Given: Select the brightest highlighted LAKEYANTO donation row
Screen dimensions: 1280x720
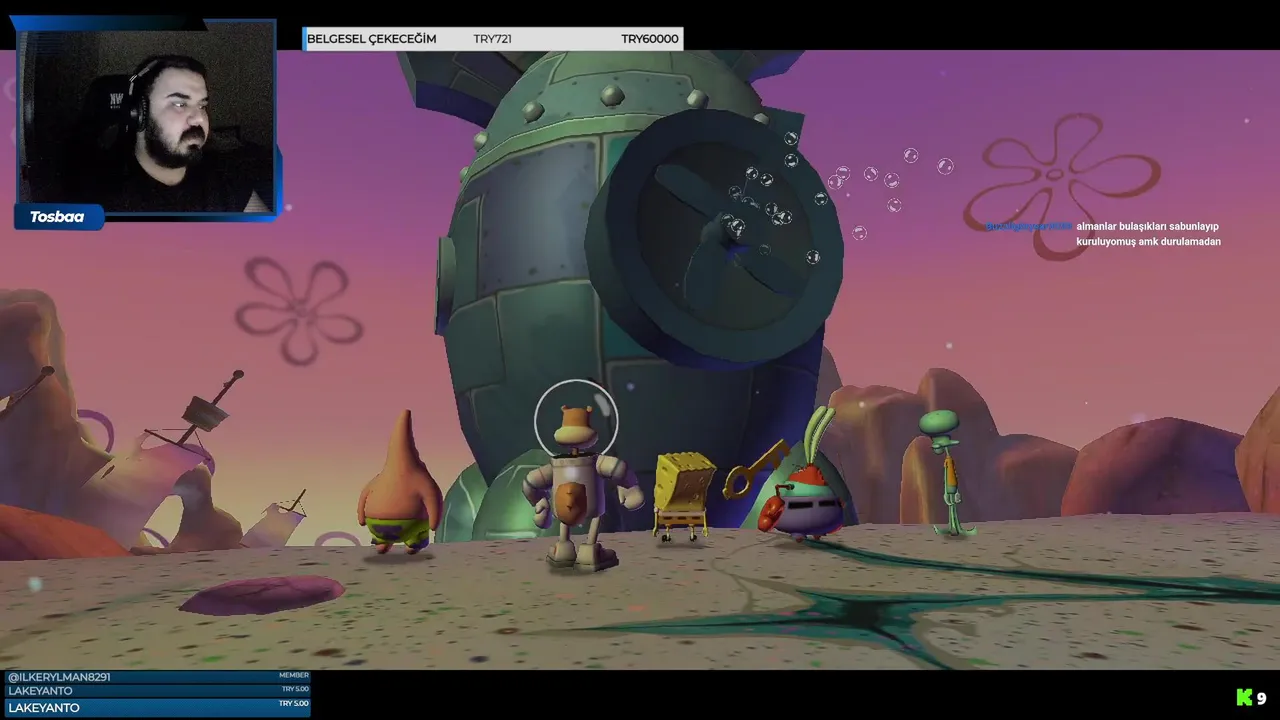Looking at the screenshot, I should [x=158, y=707].
